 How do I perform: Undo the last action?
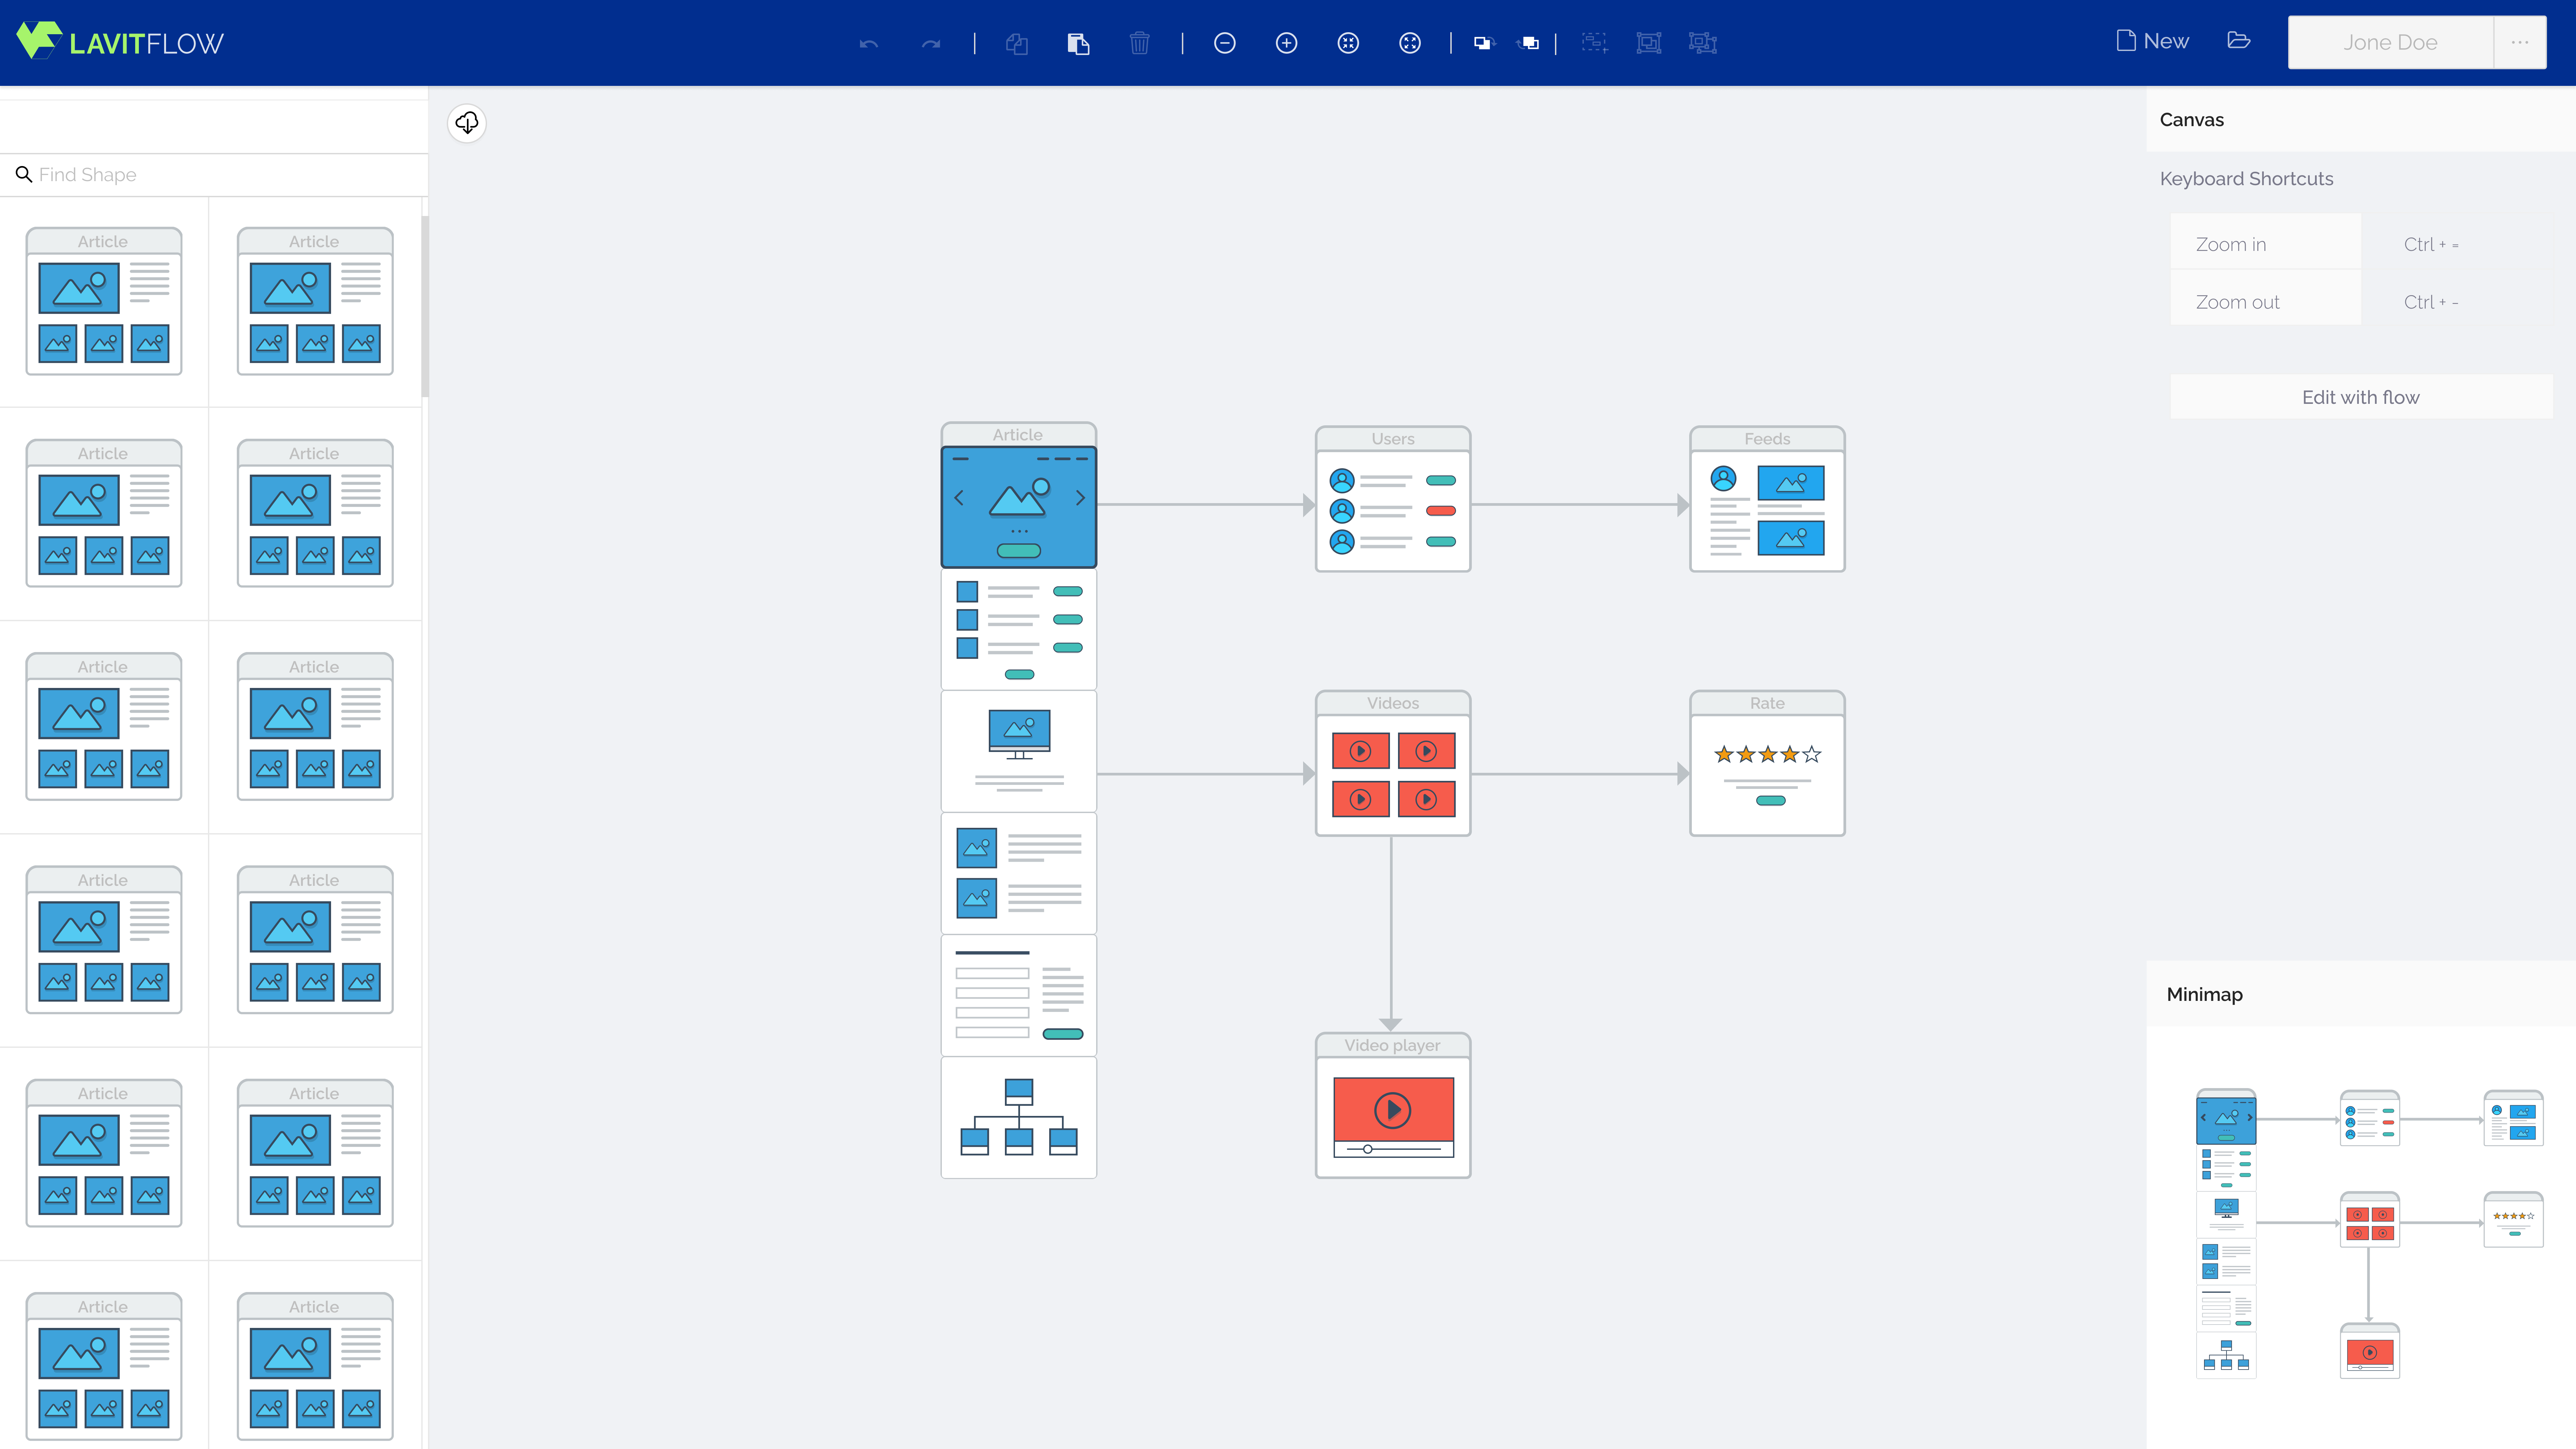868,43
